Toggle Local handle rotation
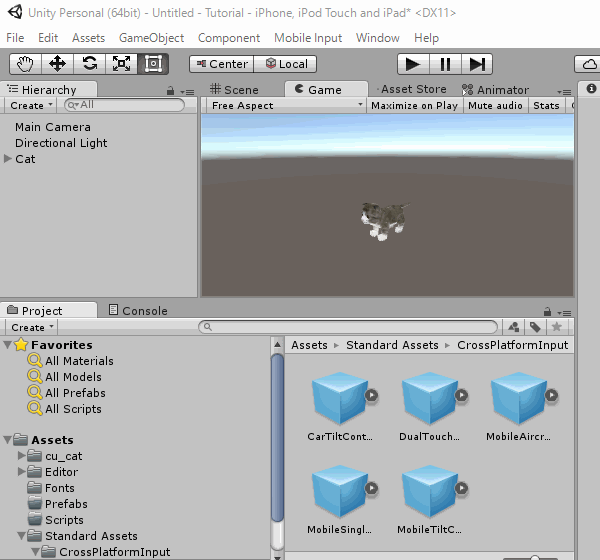 click(x=285, y=64)
